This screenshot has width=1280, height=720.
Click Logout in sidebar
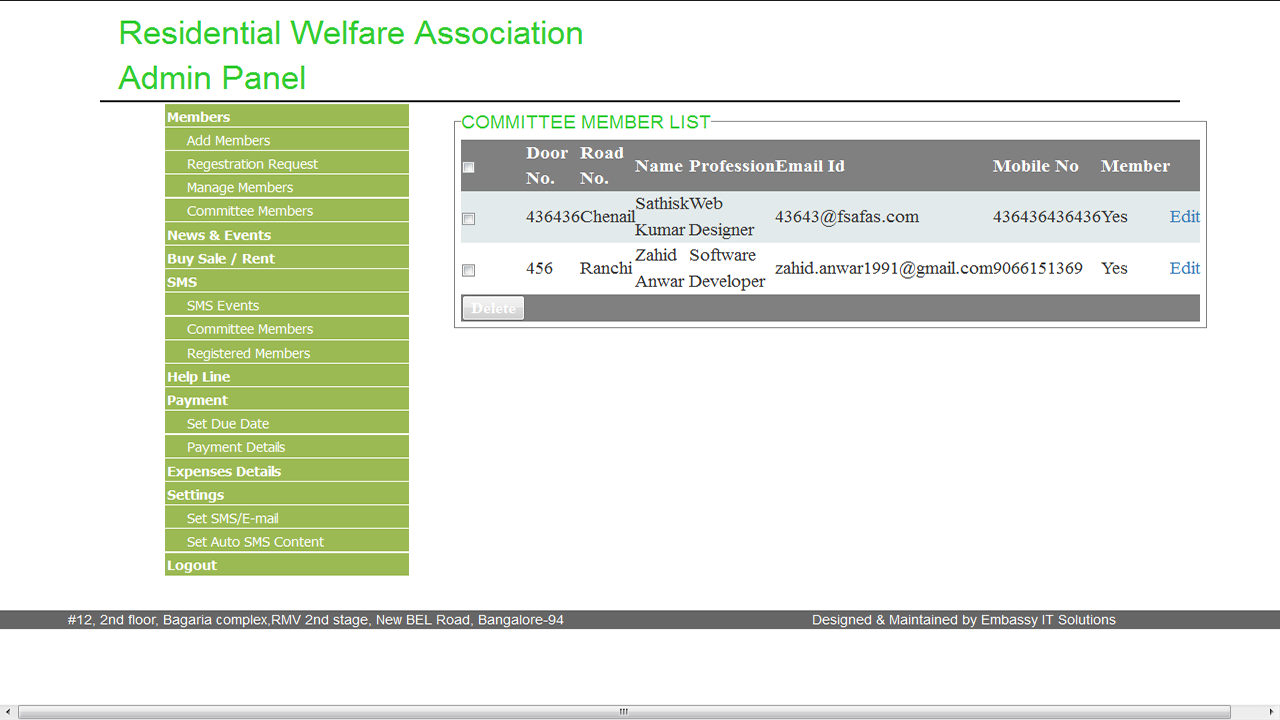(x=287, y=565)
